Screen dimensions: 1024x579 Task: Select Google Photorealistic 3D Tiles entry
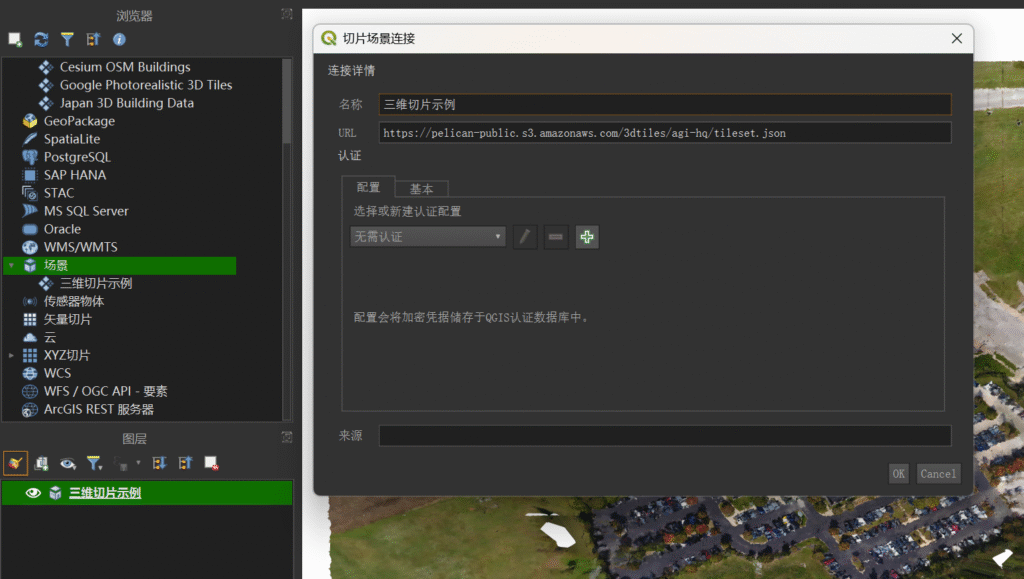coord(146,85)
